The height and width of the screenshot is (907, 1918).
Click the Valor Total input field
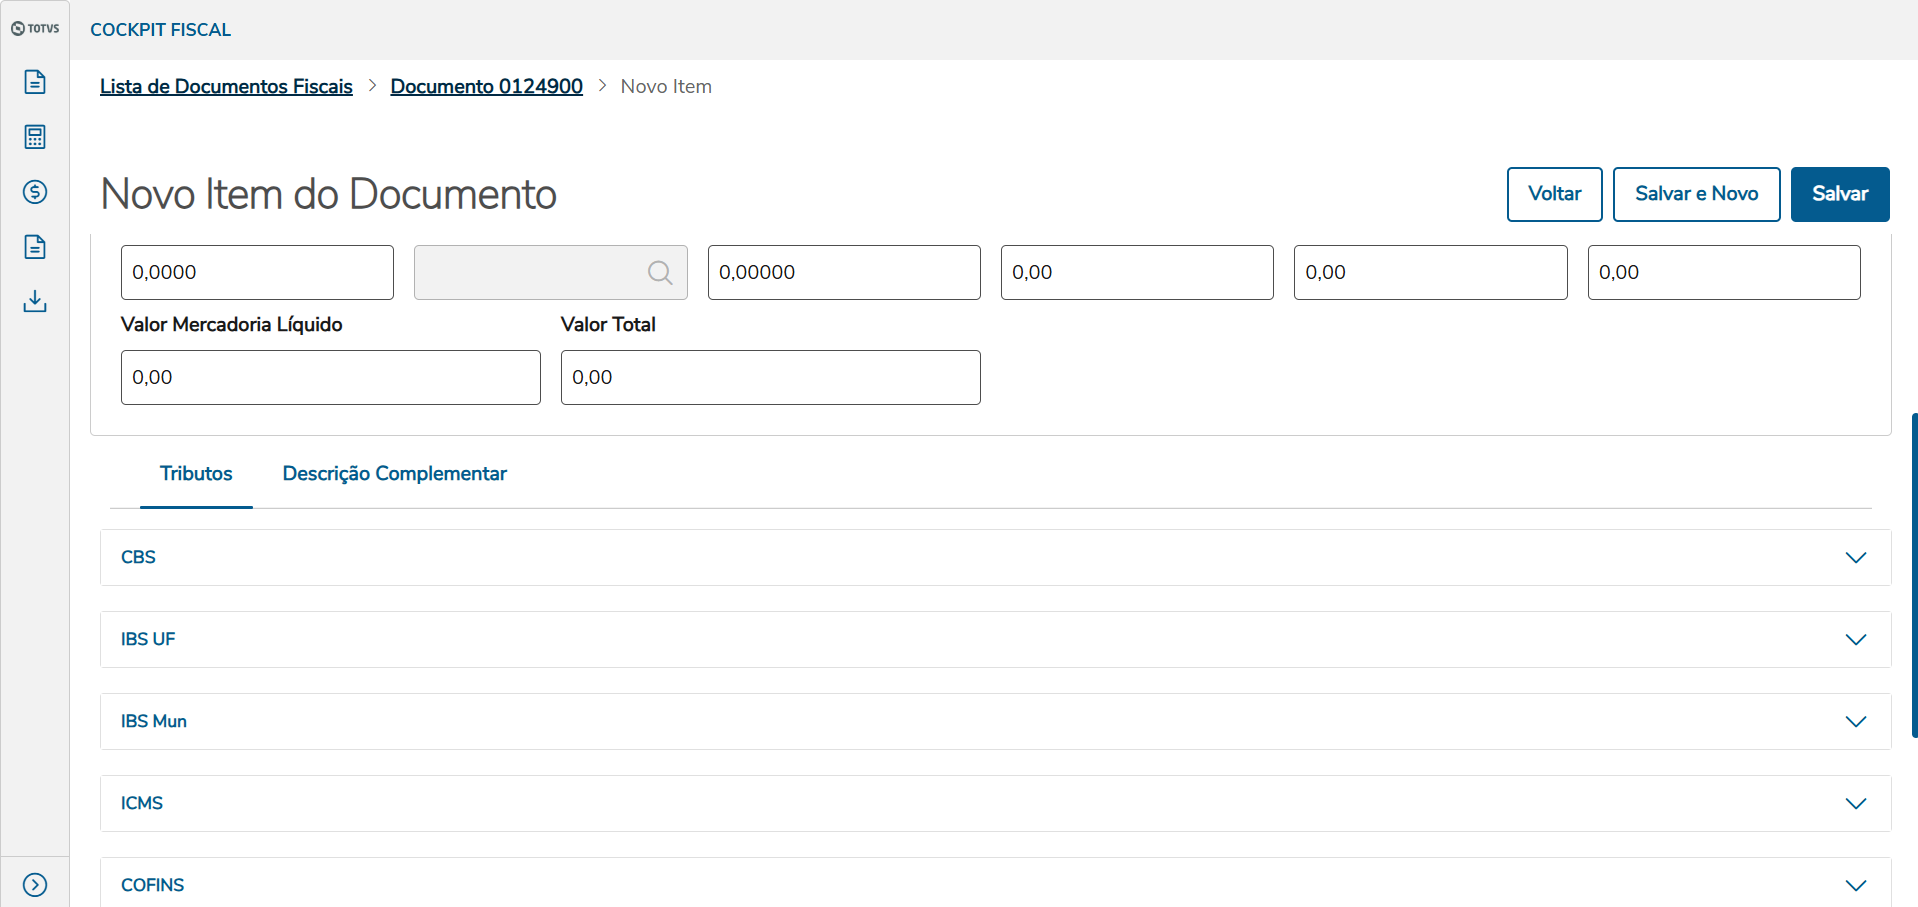(770, 378)
